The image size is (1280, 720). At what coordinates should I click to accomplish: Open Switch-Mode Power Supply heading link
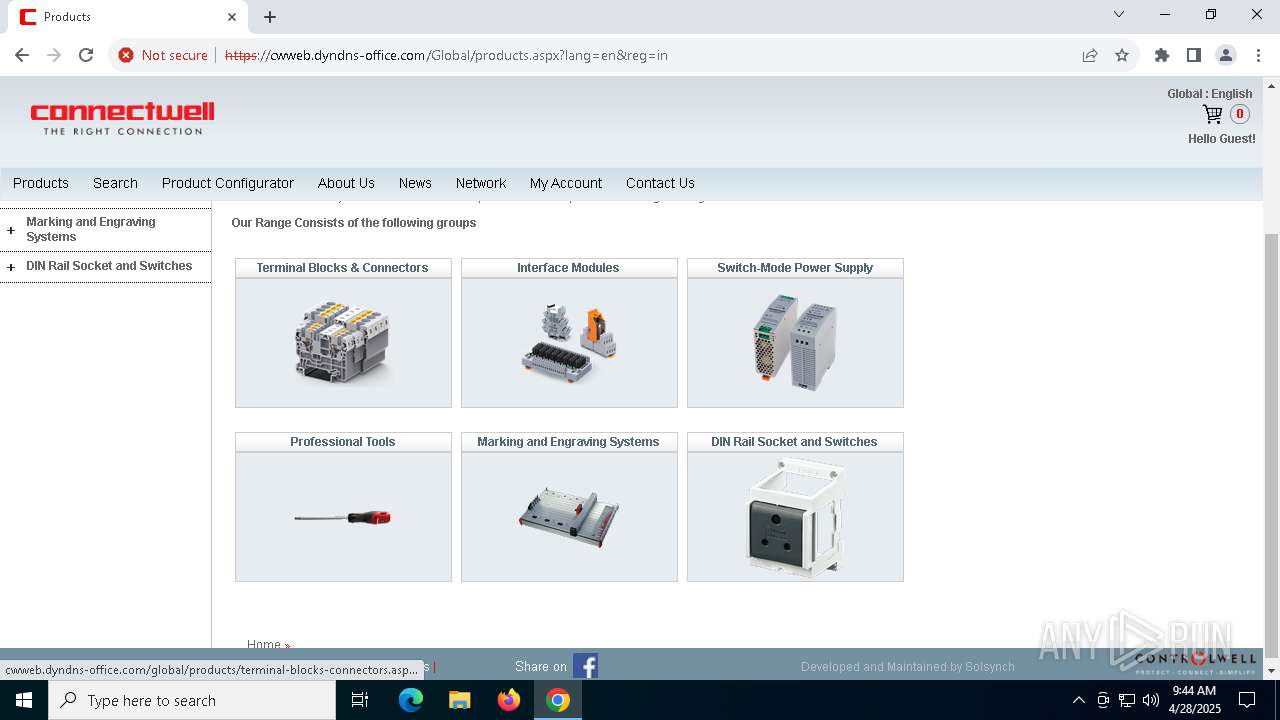tap(795, 268)
